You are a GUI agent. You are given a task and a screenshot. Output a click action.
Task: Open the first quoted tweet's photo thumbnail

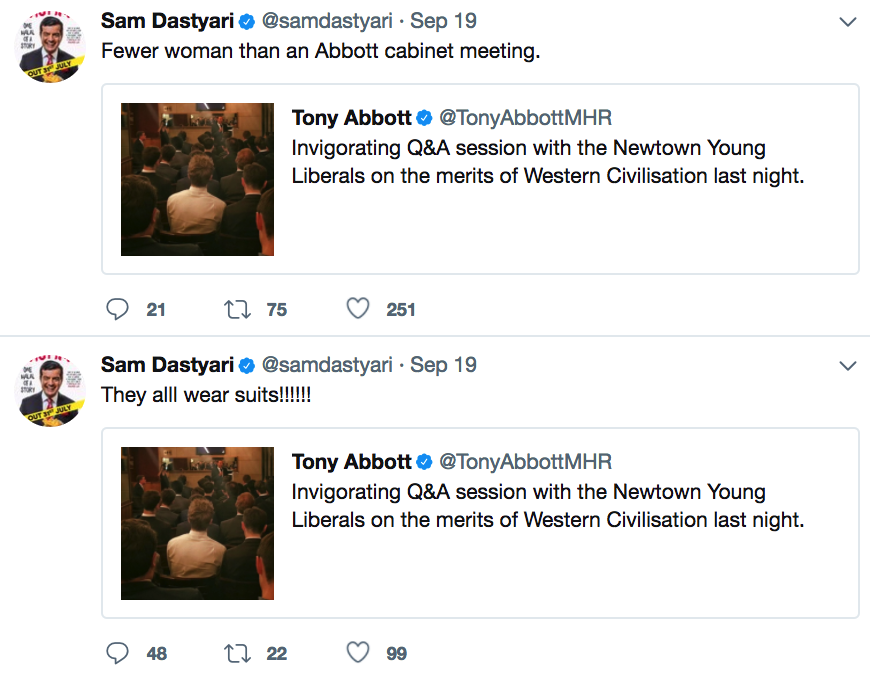[x=197, y=179]
